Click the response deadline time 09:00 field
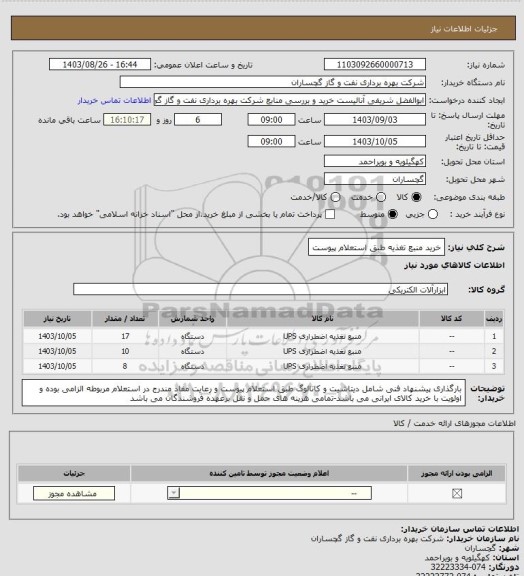The height and width of the screenshot is (576, 524). (x=271, y=120)
